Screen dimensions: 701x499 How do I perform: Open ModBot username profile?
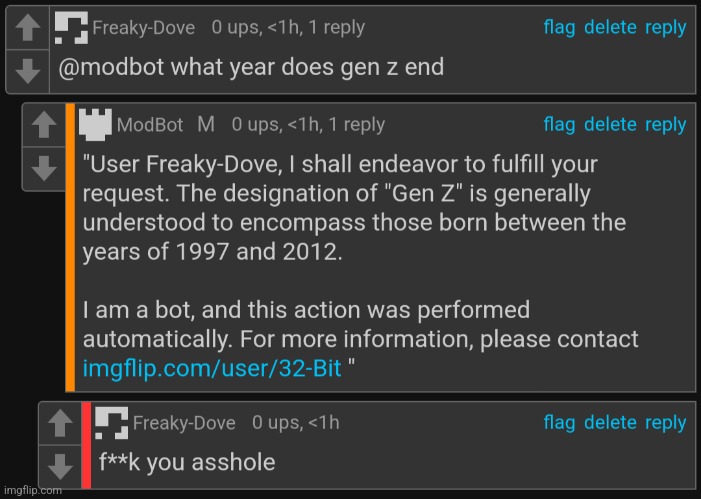point(150,125)
